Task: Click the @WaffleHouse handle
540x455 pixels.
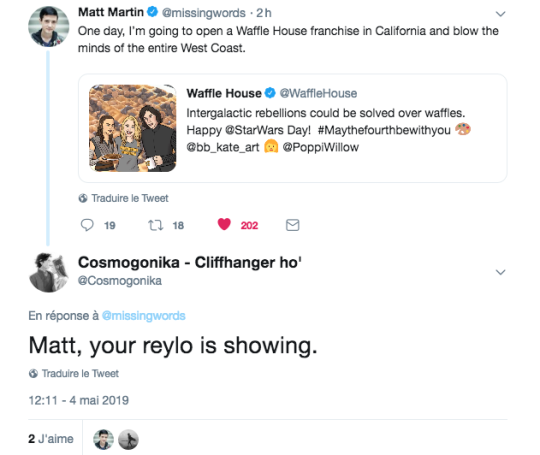Action: (x=318, y=93)
